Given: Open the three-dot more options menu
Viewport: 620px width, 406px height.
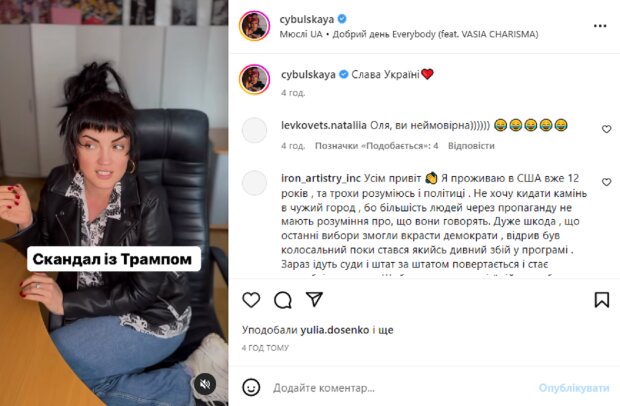Looking at the screenshot, I should pyautogui.click(x=600, y=26).
